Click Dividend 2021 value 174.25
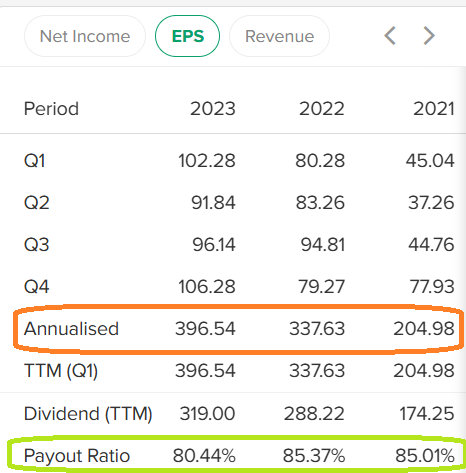The image size is (466, 473). 427,414
